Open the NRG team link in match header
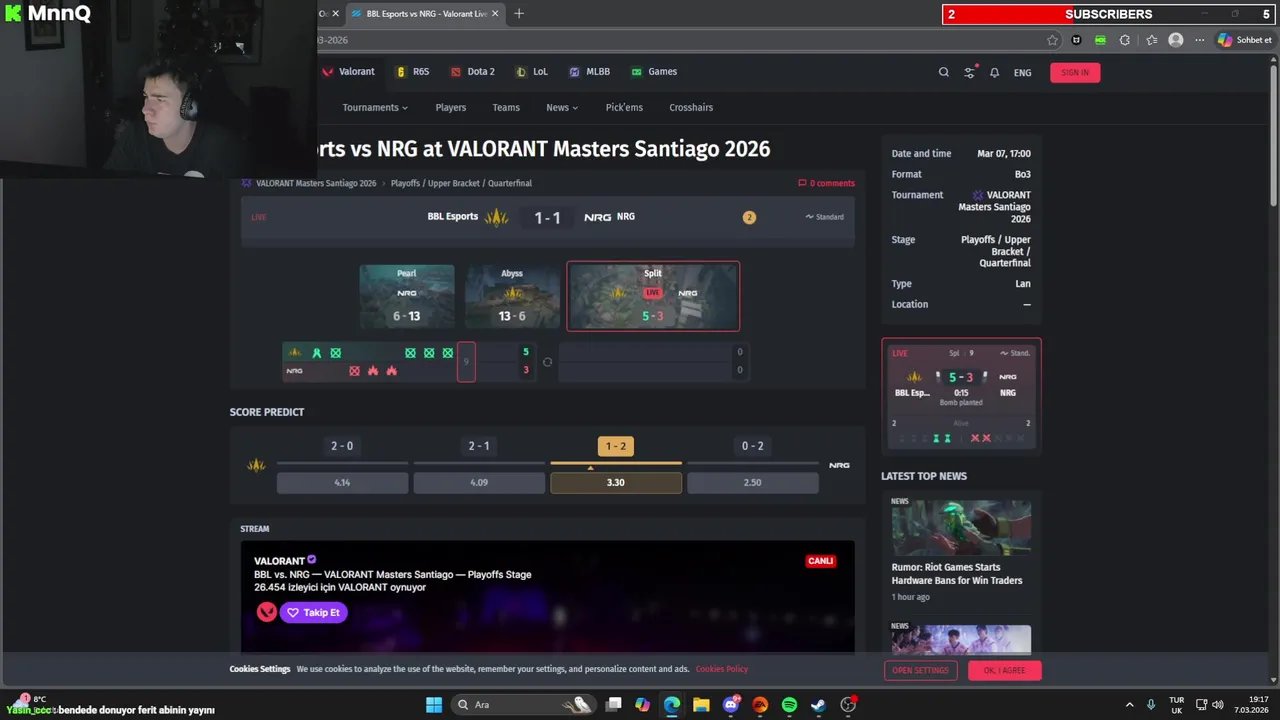 coord(609,217)
